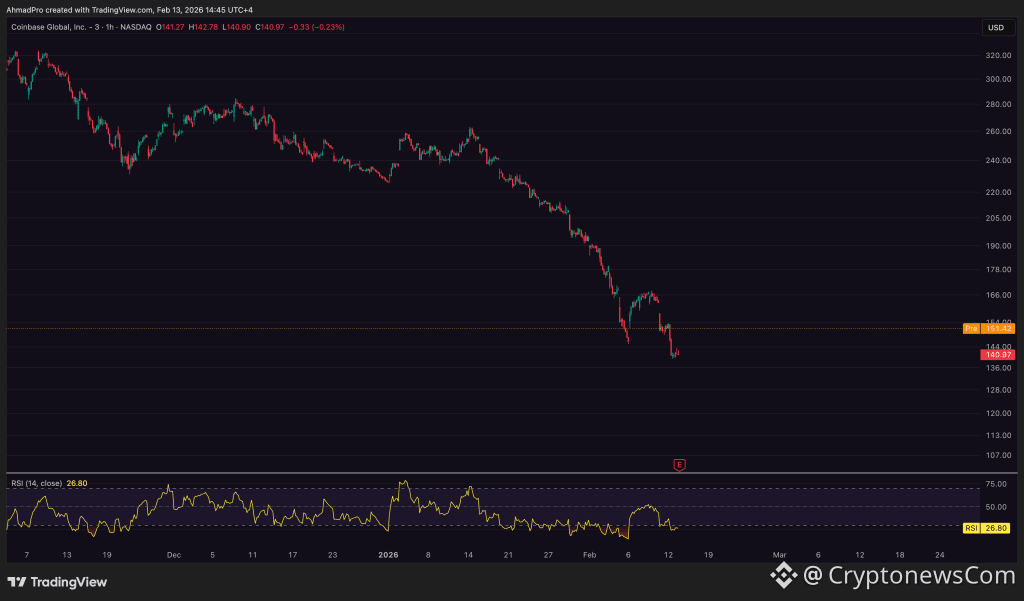1024x601 pixels.
Task: Click the 107.00 price axis label
Action: 998,455
